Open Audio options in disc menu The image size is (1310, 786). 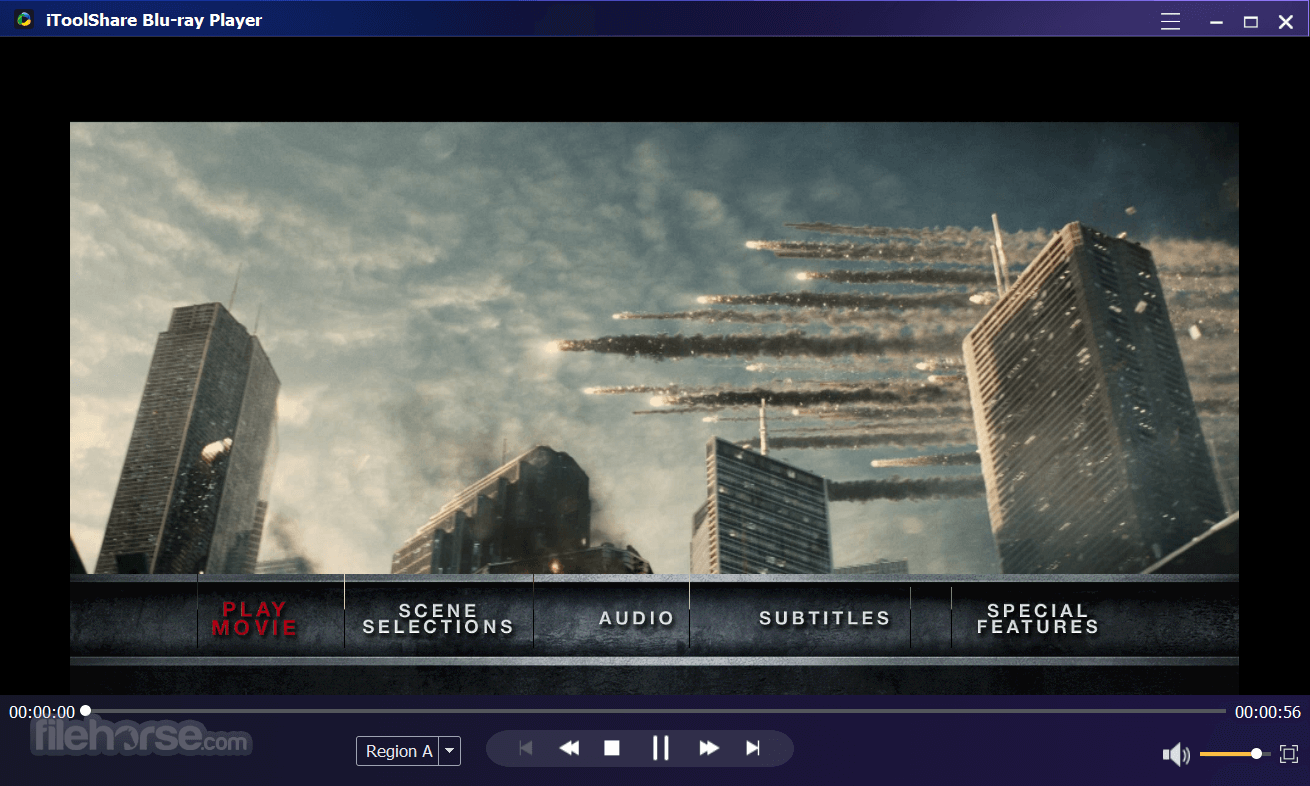coord(637,618)
